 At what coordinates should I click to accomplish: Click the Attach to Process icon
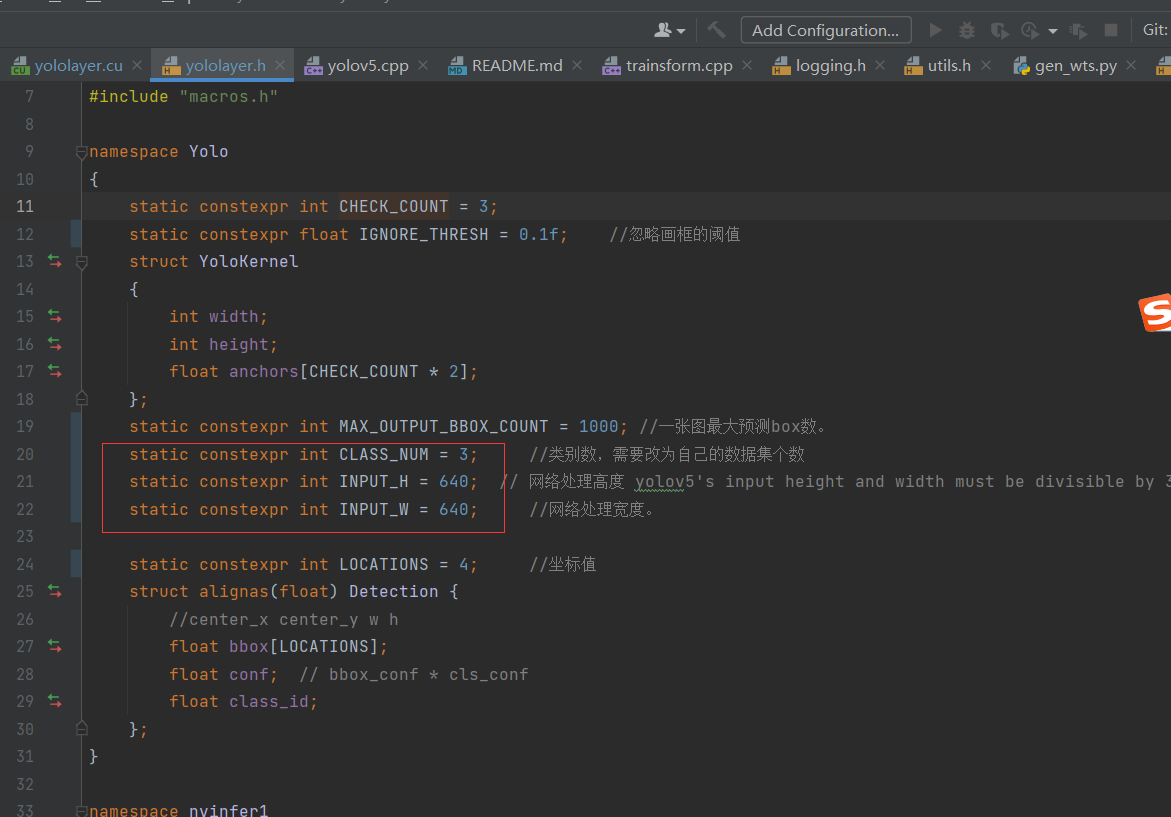coord(1078,30)
